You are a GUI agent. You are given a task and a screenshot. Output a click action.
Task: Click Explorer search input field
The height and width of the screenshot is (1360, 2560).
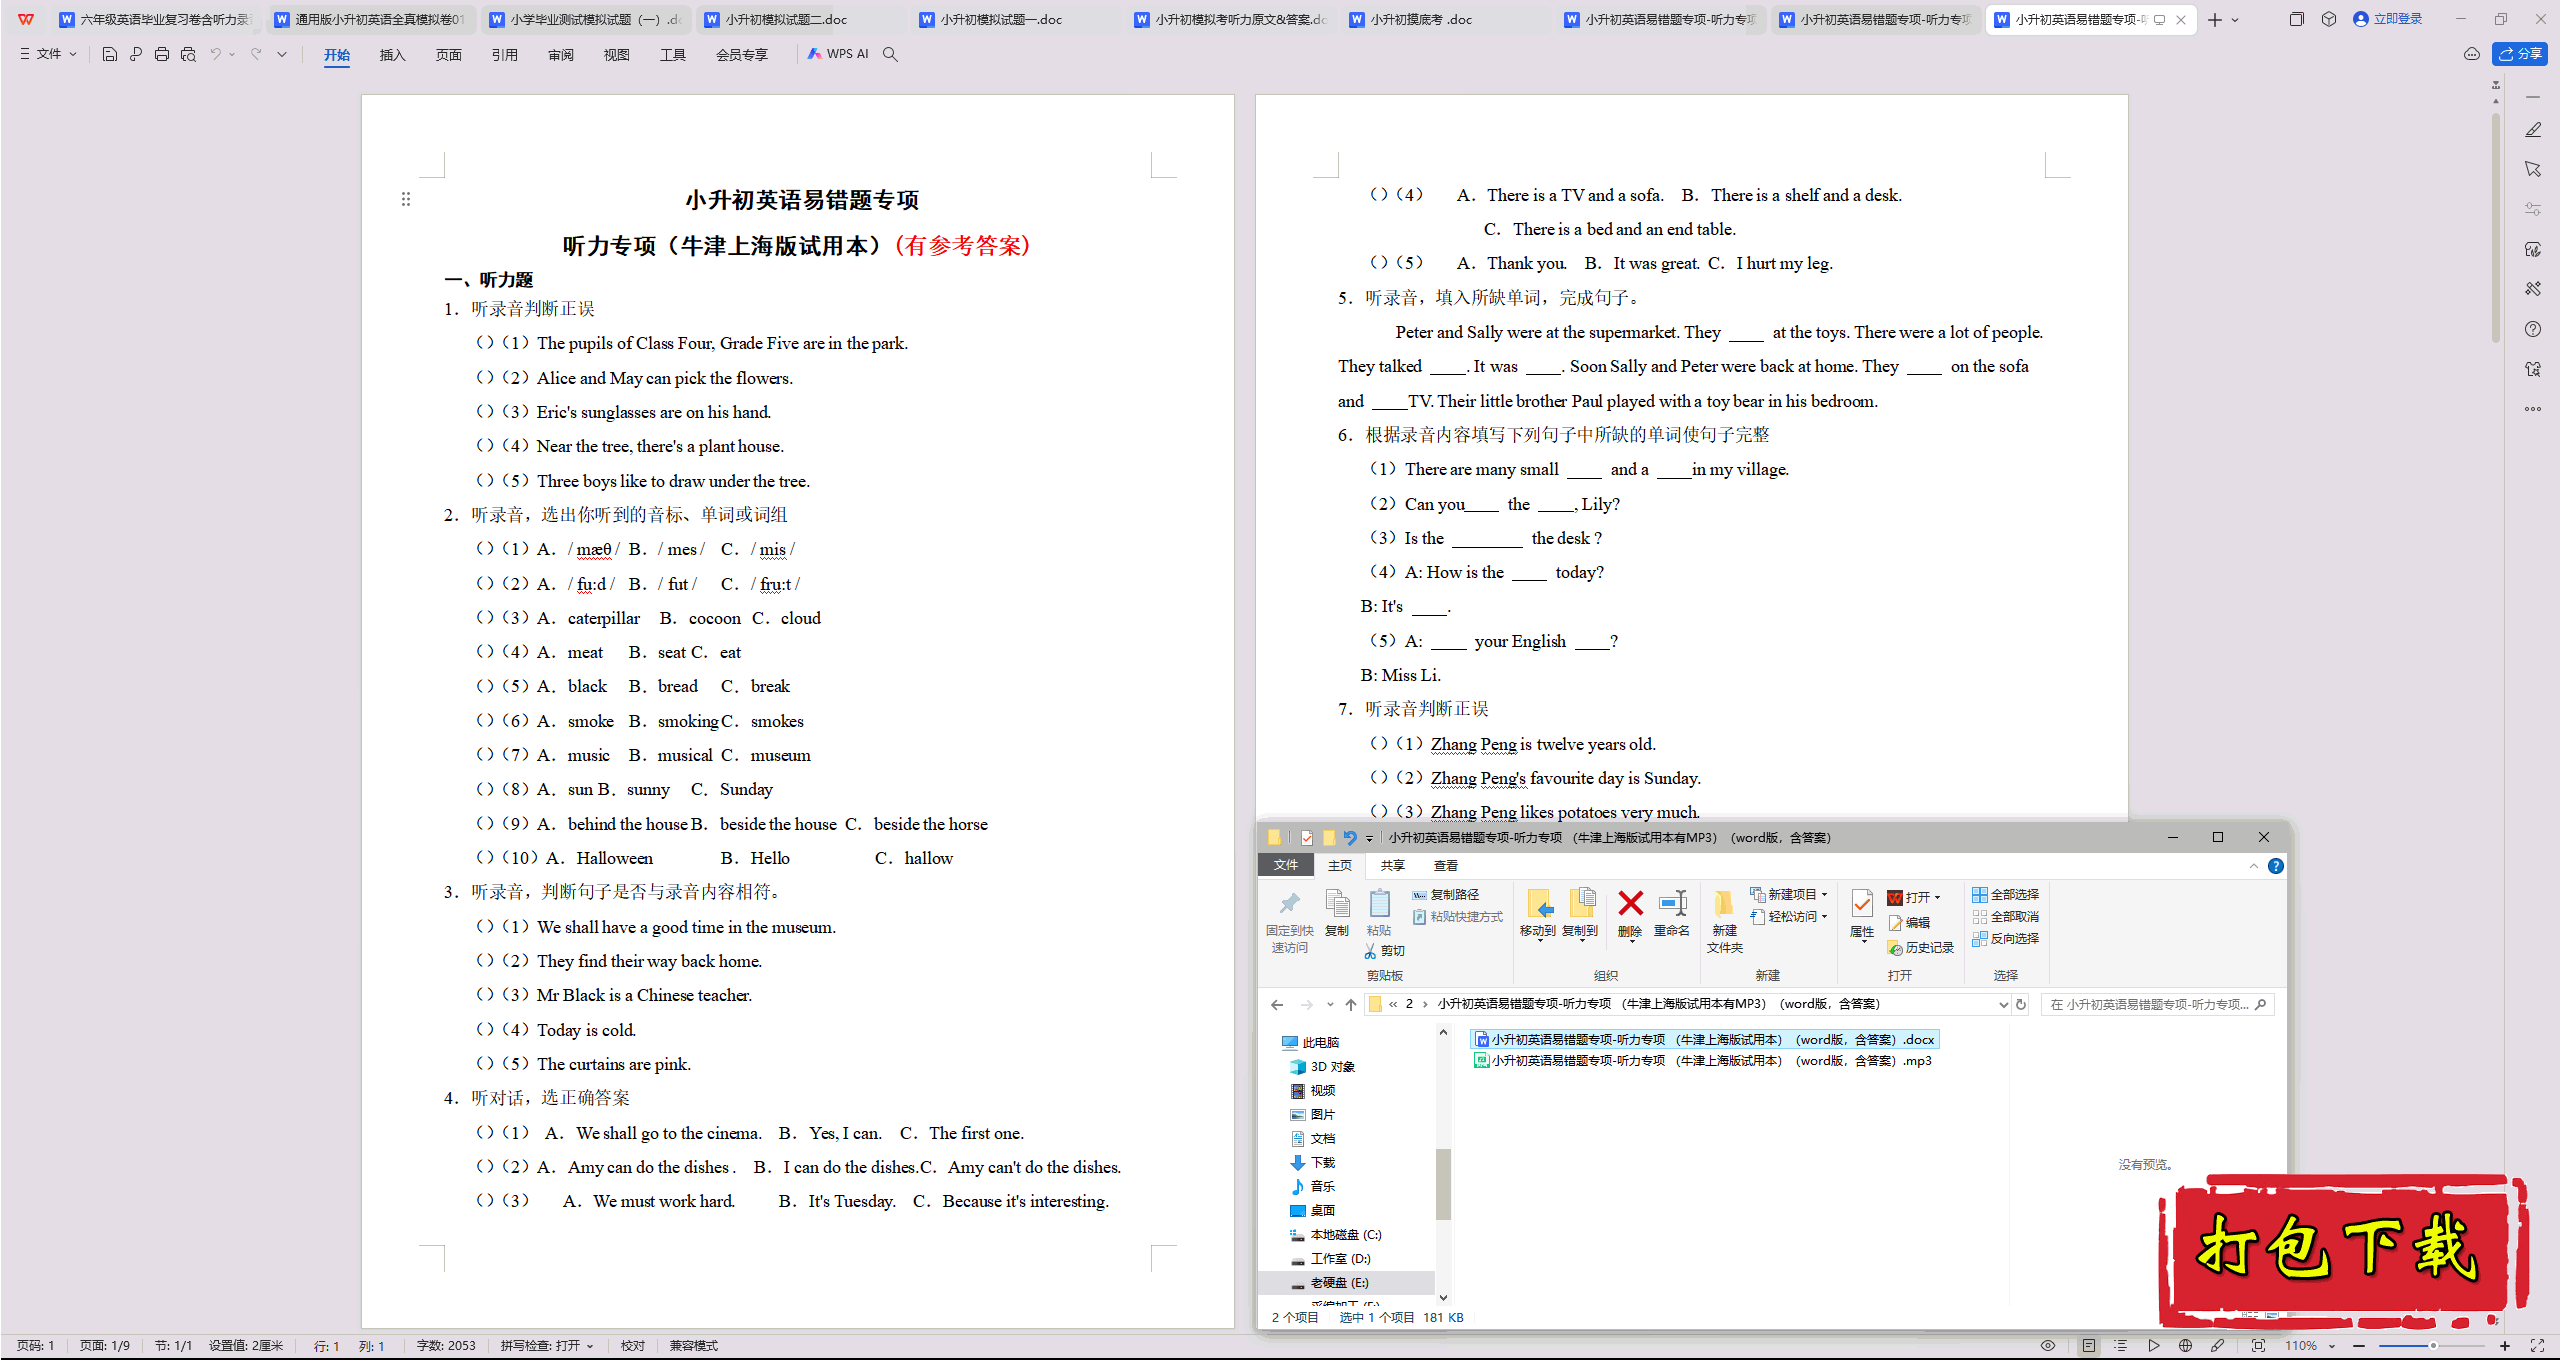pos(2157,1005)
